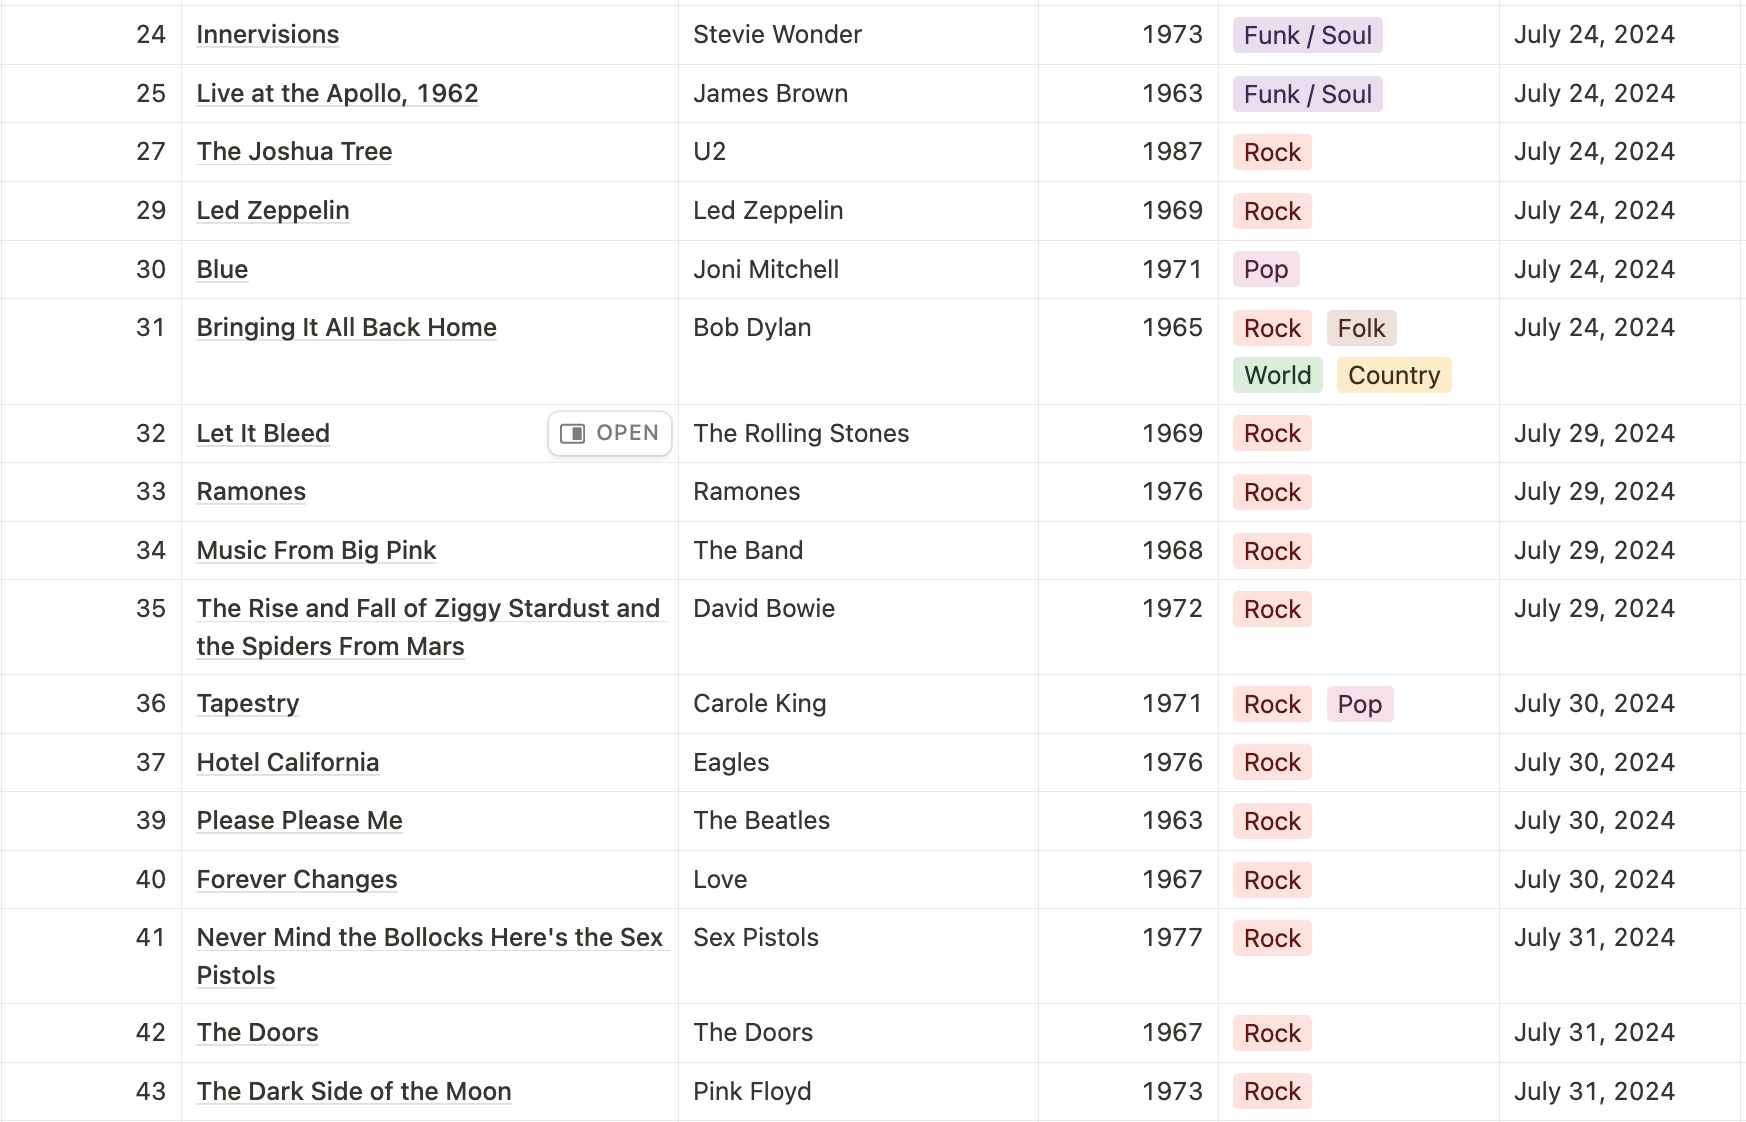Open The Dark Side of the Moon
This screenshot has width=1746, height=1122.
[354, 1092]
